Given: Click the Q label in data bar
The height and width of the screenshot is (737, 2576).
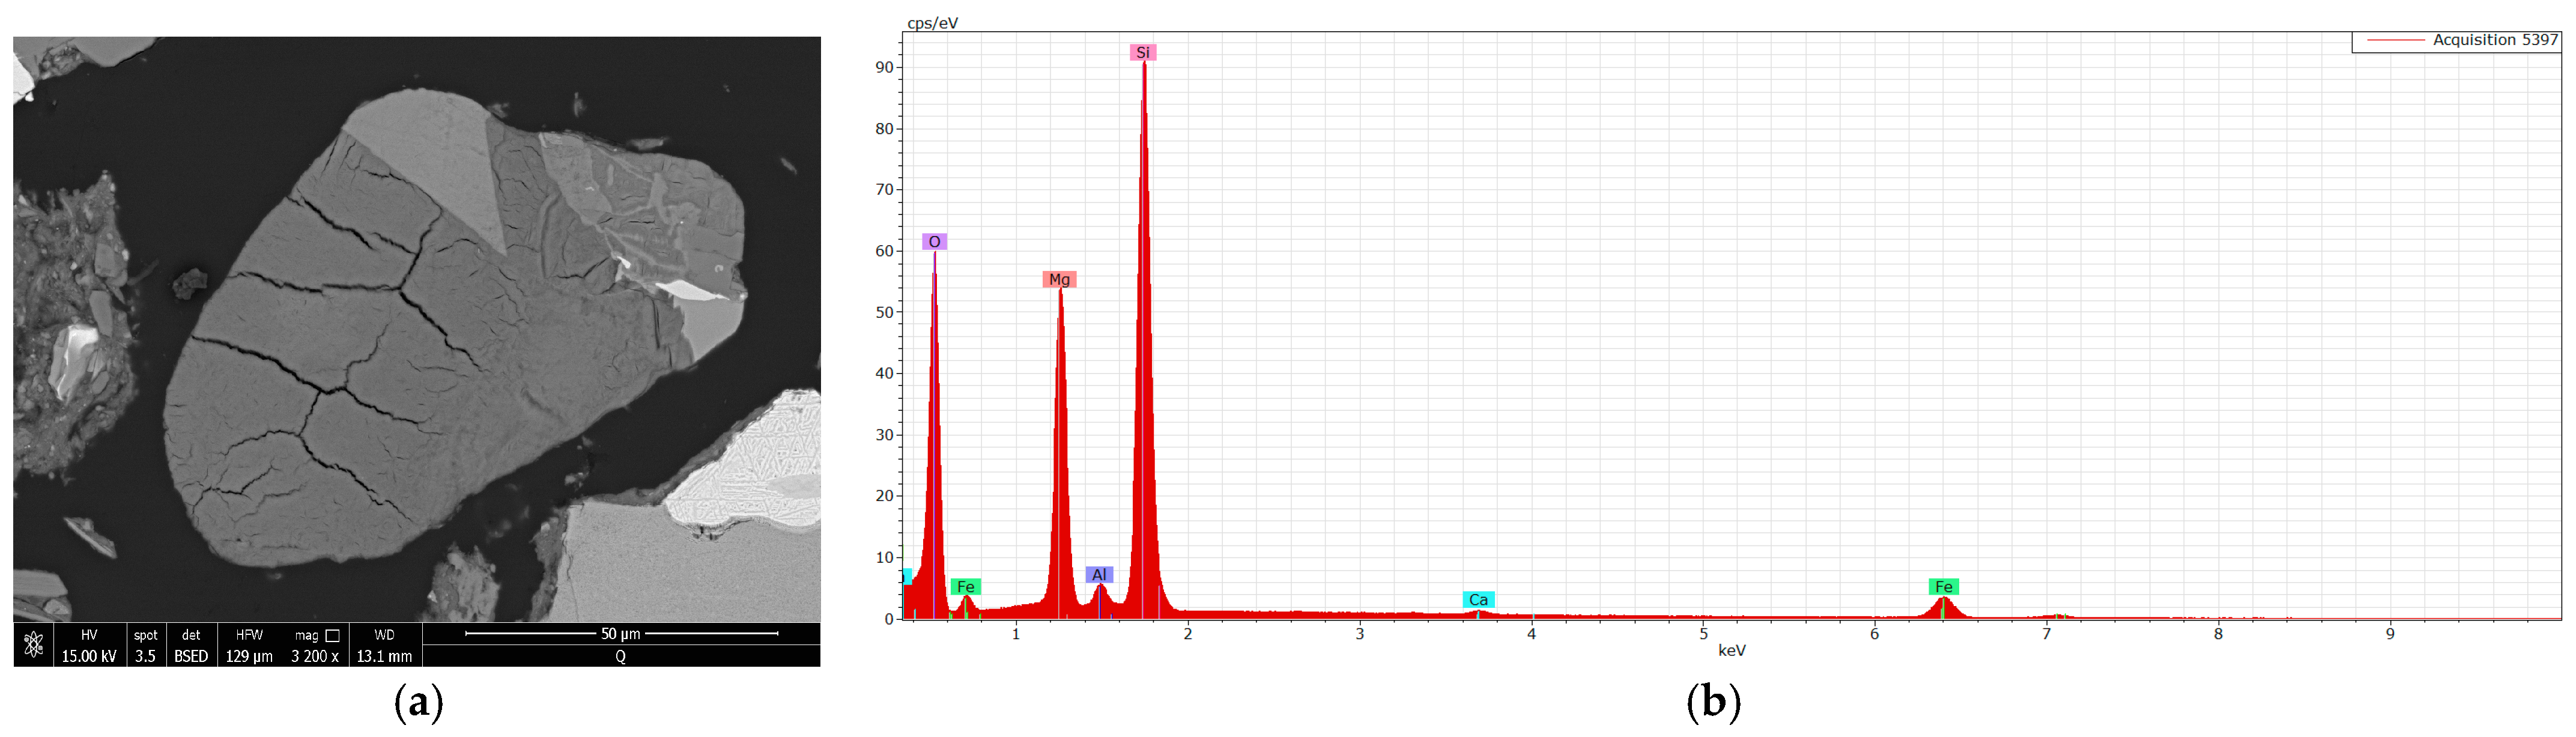Looking at the screenshot, I should [620, 656].
